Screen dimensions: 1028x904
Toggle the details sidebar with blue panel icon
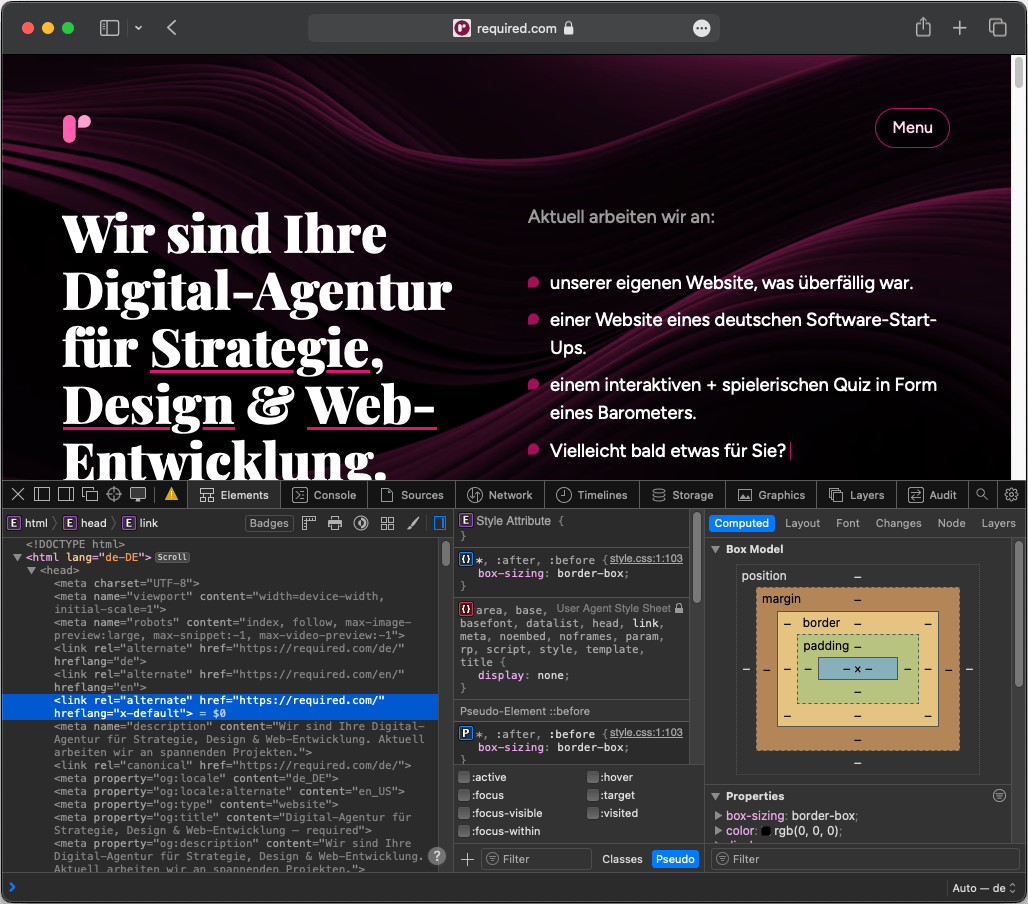point(439,522)
